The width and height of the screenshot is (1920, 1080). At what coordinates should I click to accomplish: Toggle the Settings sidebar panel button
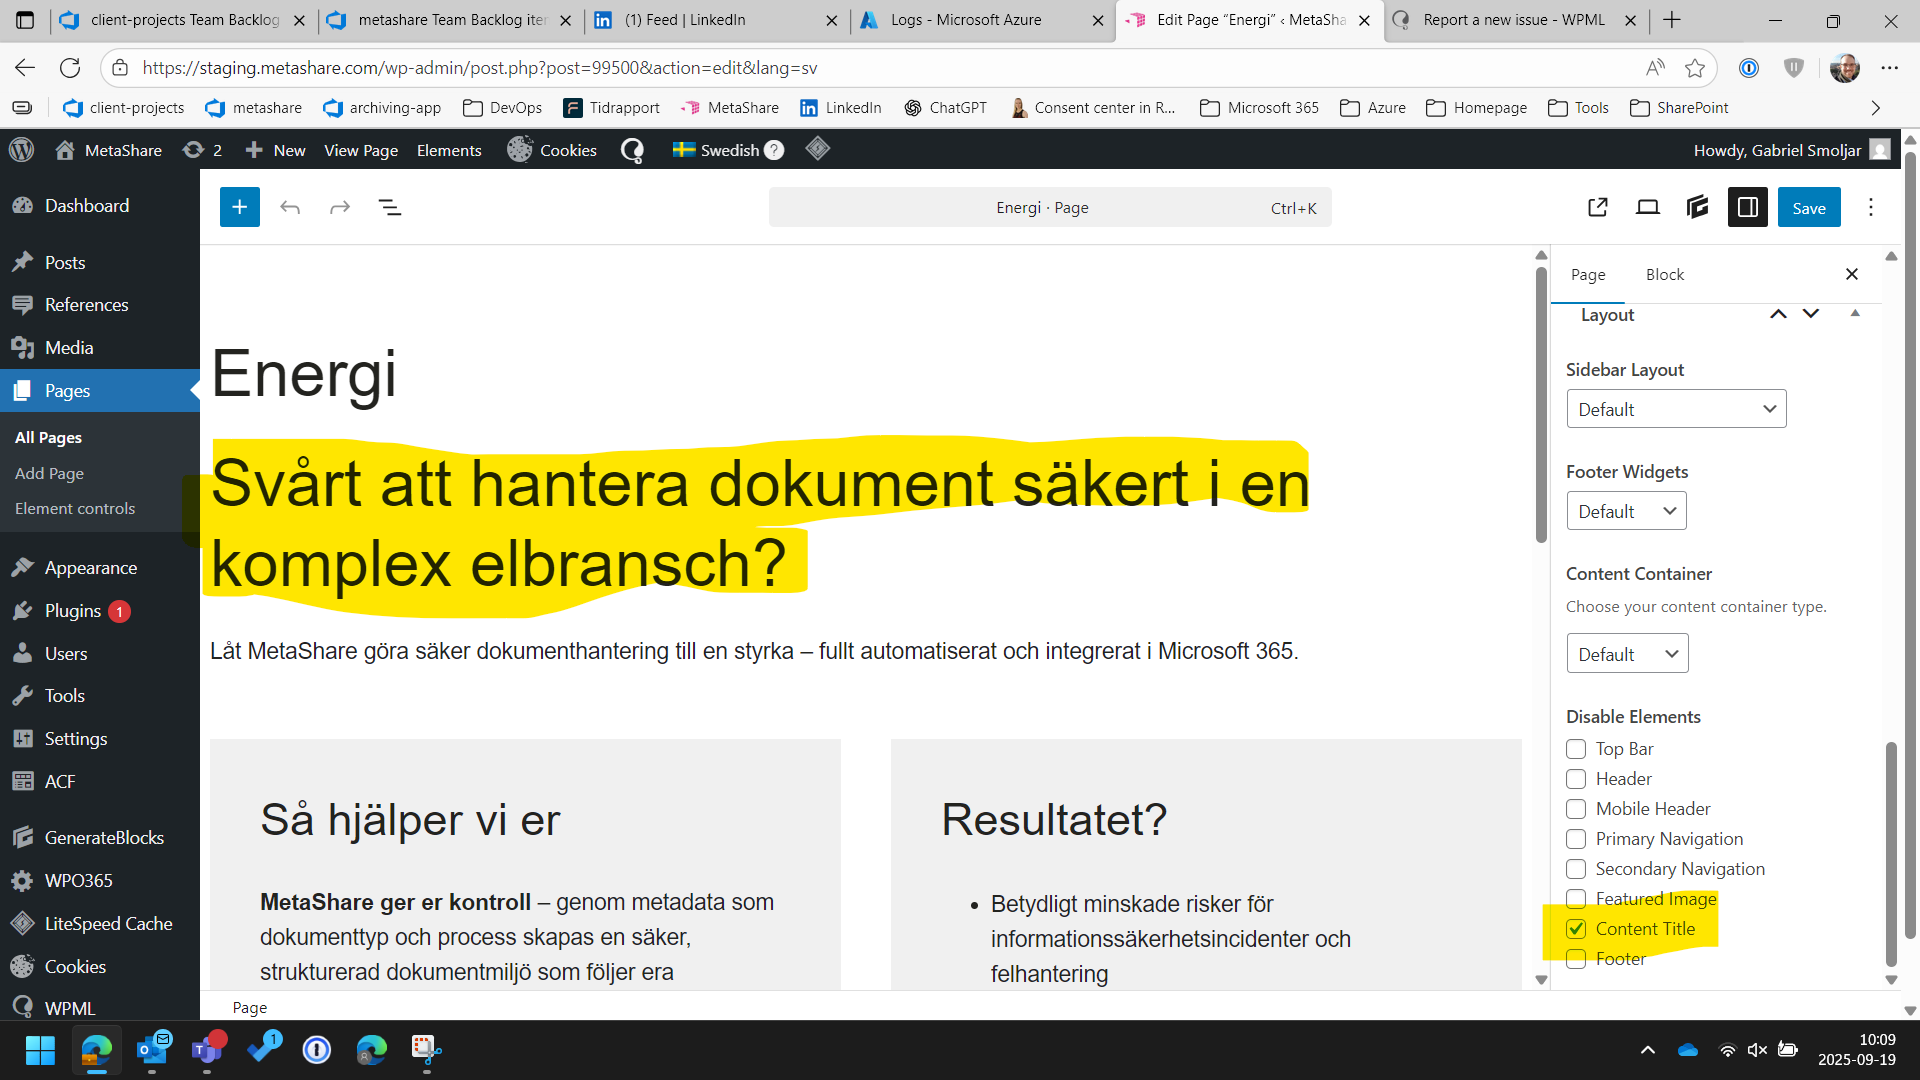click(x=1748, y=207)
